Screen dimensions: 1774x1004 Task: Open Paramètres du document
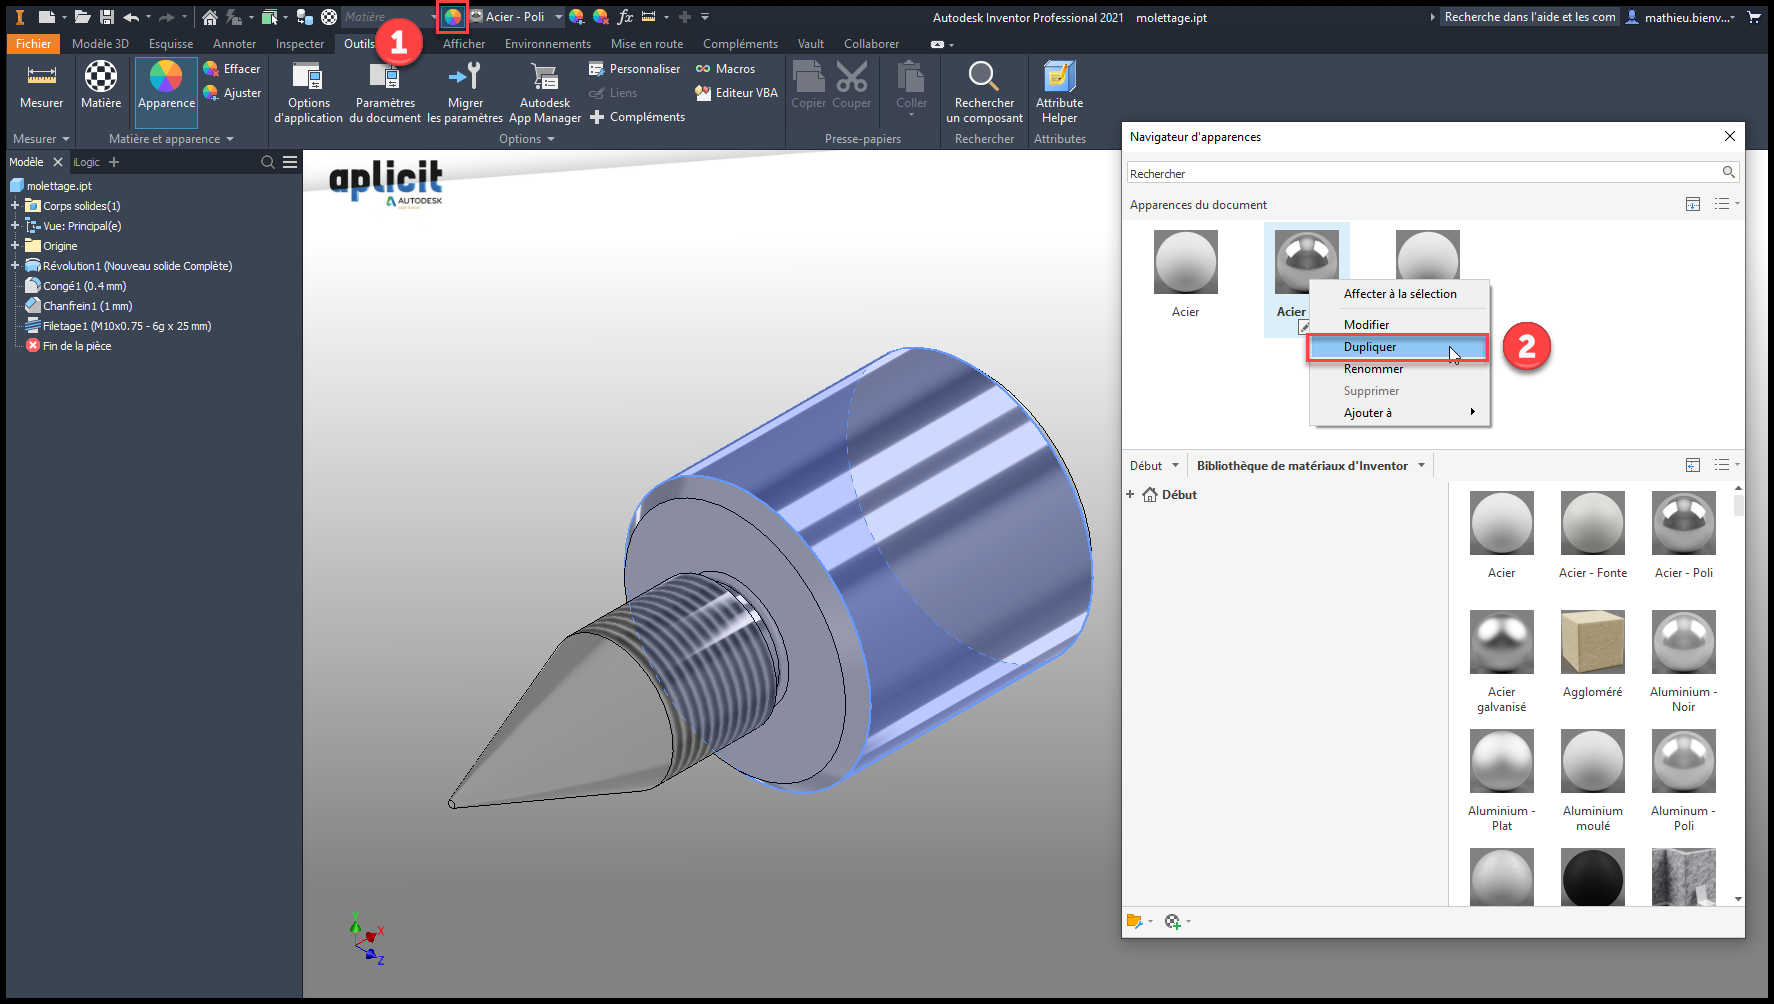(x=385, y=77)
